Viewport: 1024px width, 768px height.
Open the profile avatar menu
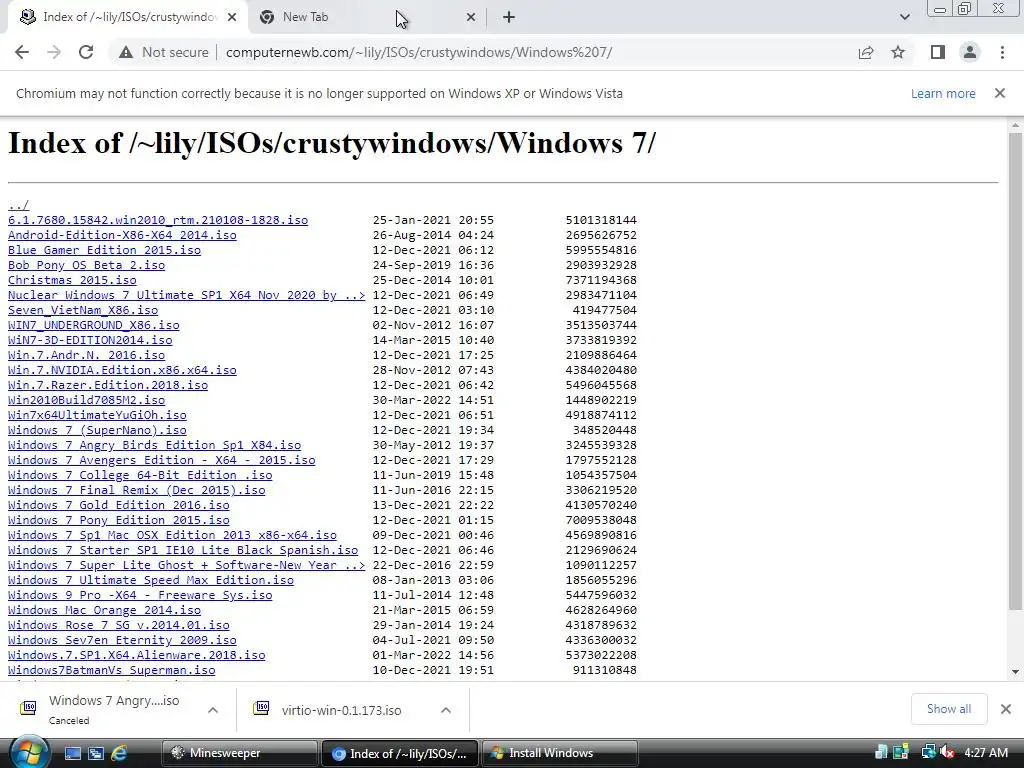pyautogui.click(x=970, y=52)
